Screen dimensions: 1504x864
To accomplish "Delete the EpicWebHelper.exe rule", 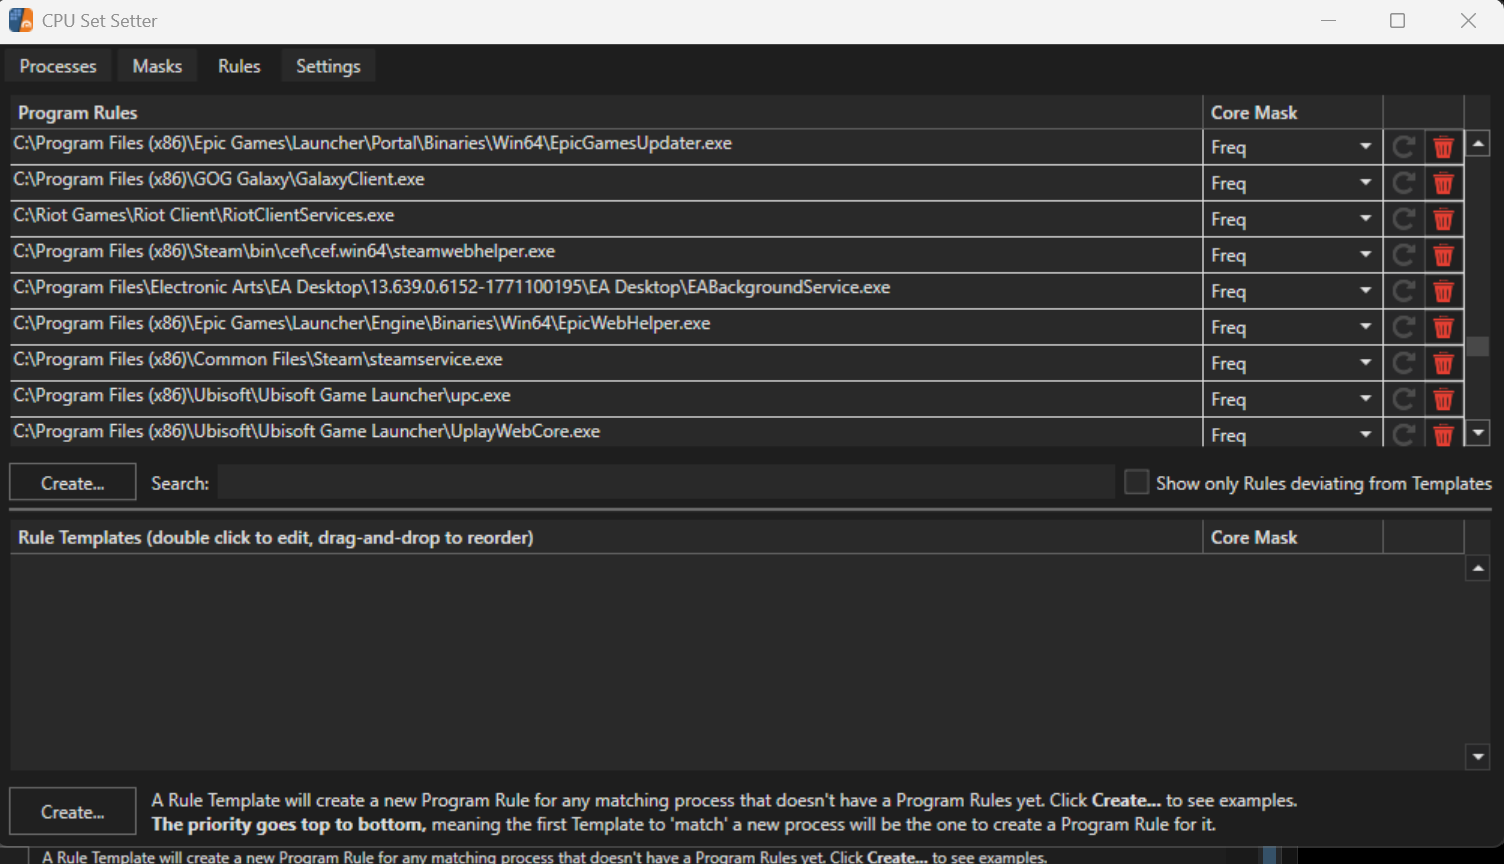I will click(1443, 327).
